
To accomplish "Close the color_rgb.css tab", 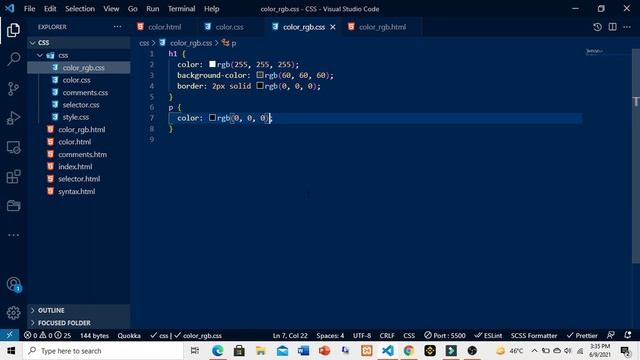I will click(x=333, y=27).
